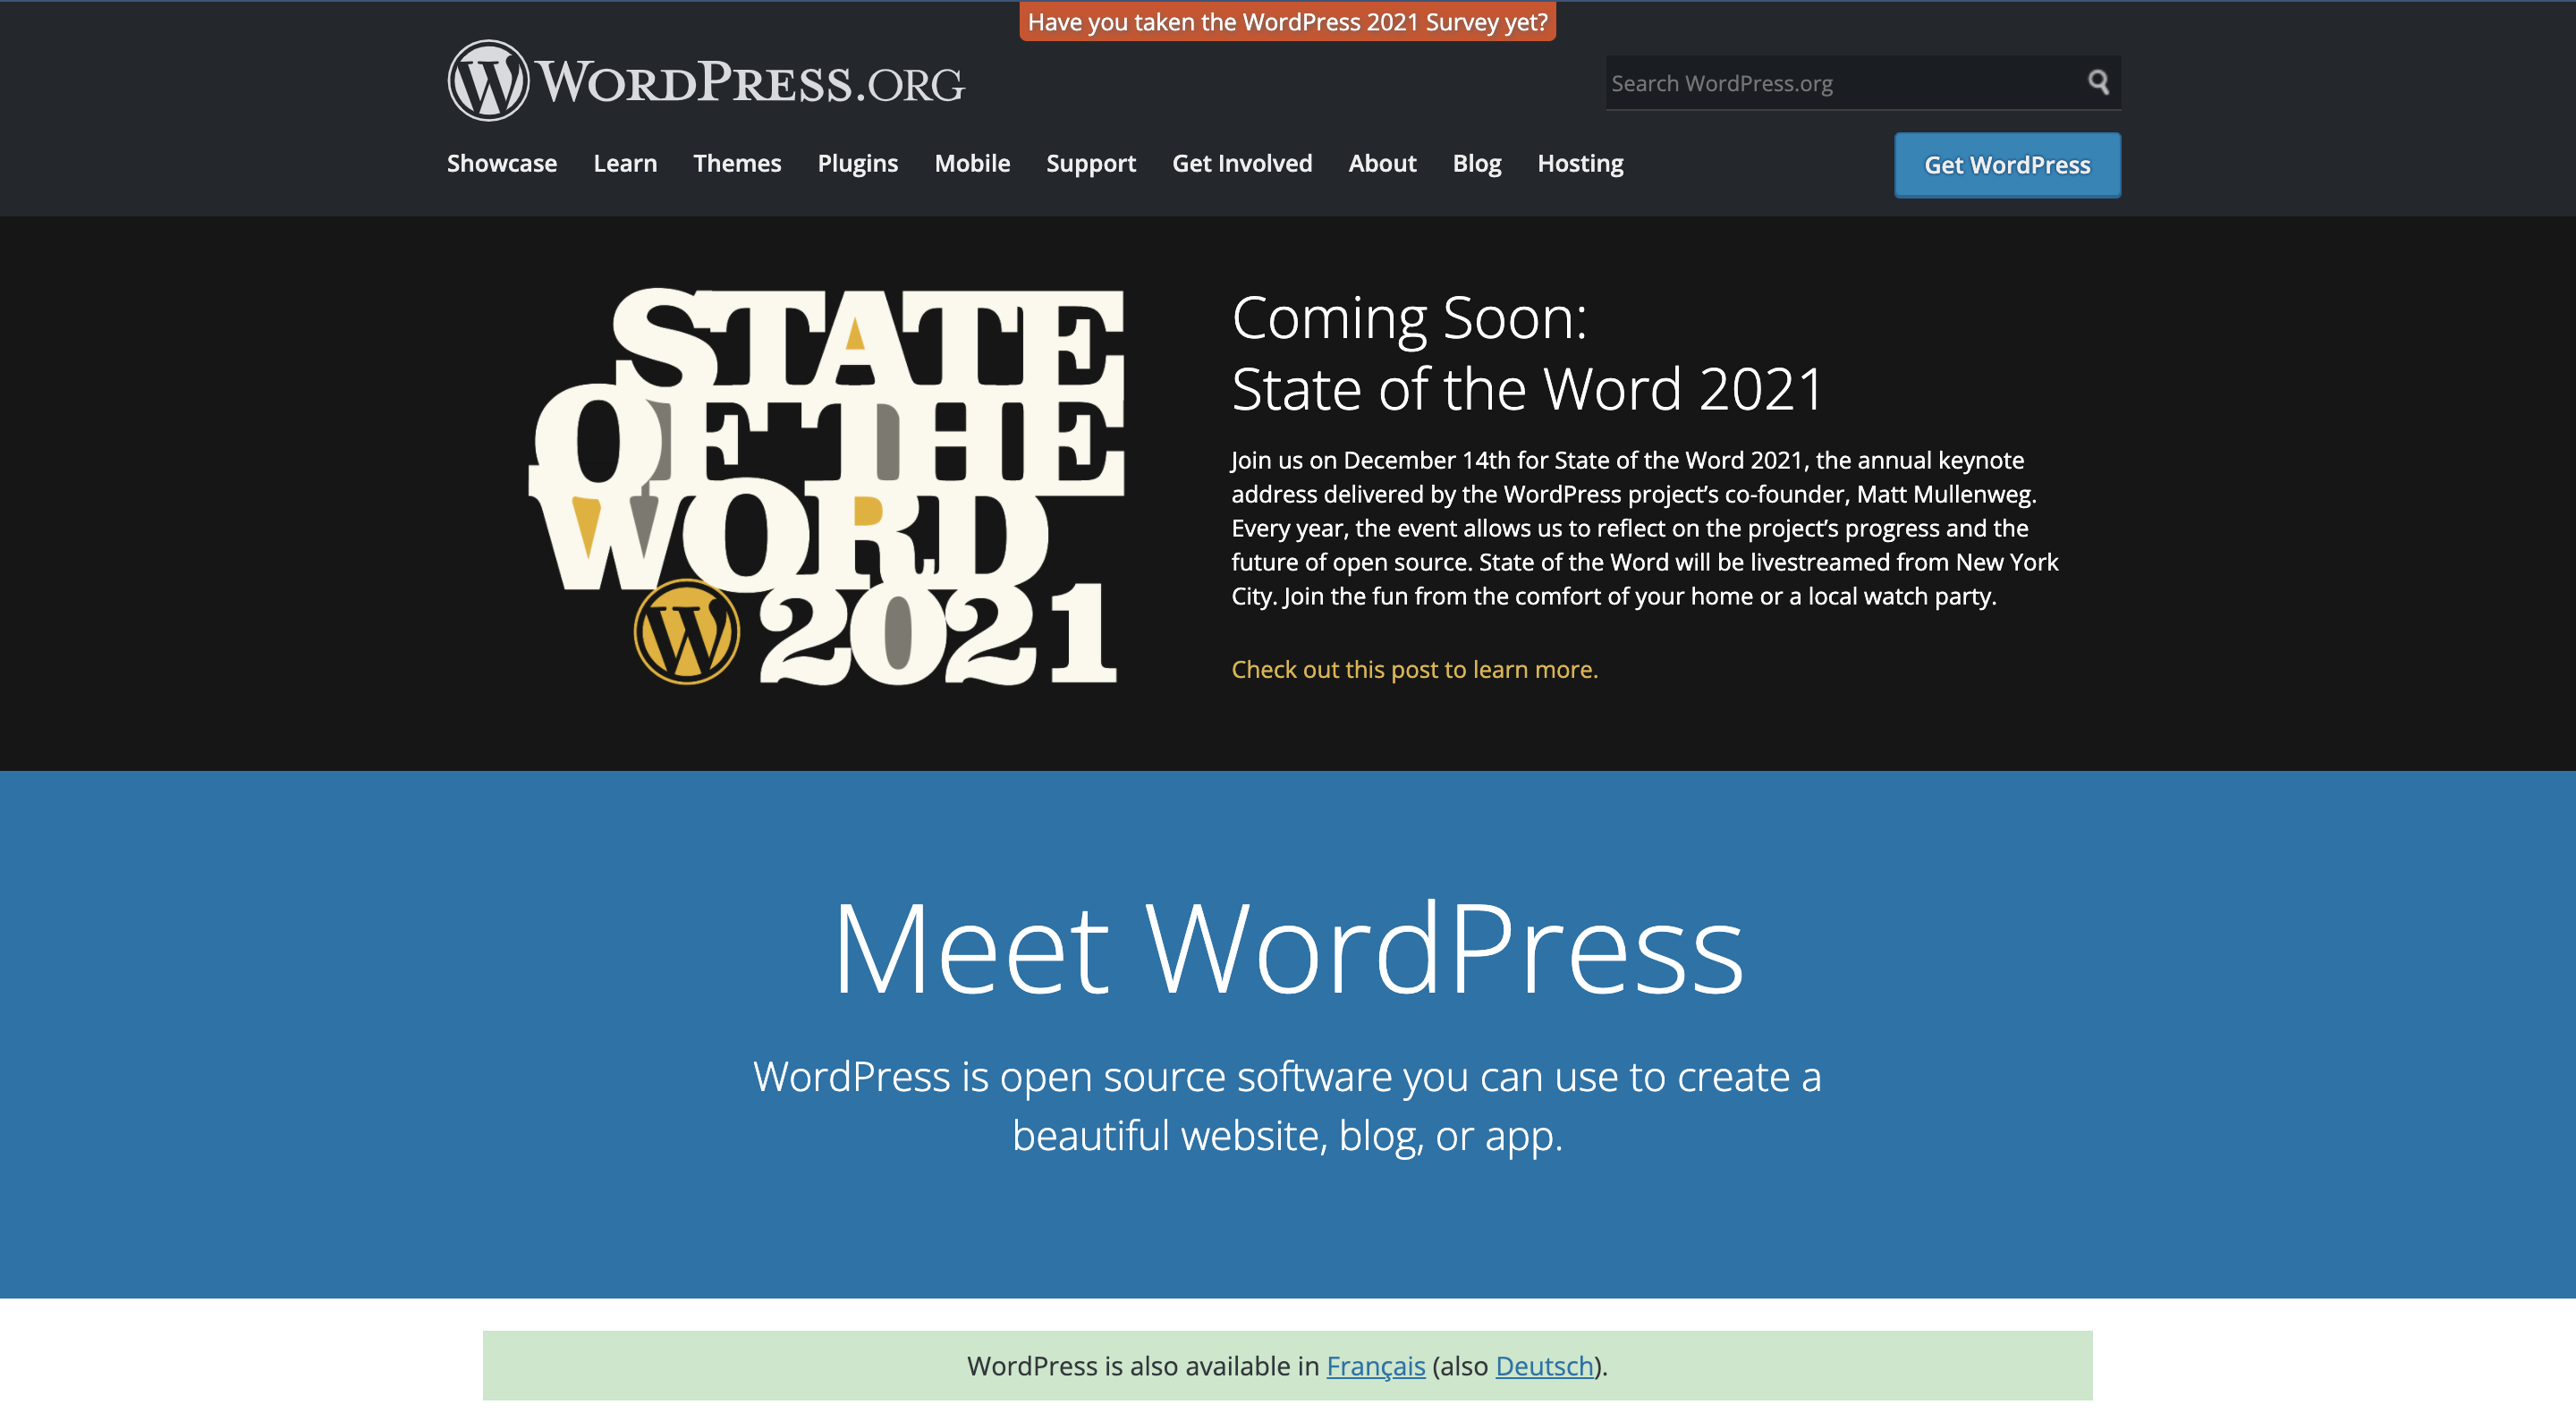
Task: Click the WordPress 2021 Survey banner
Action: [1287, 22]
